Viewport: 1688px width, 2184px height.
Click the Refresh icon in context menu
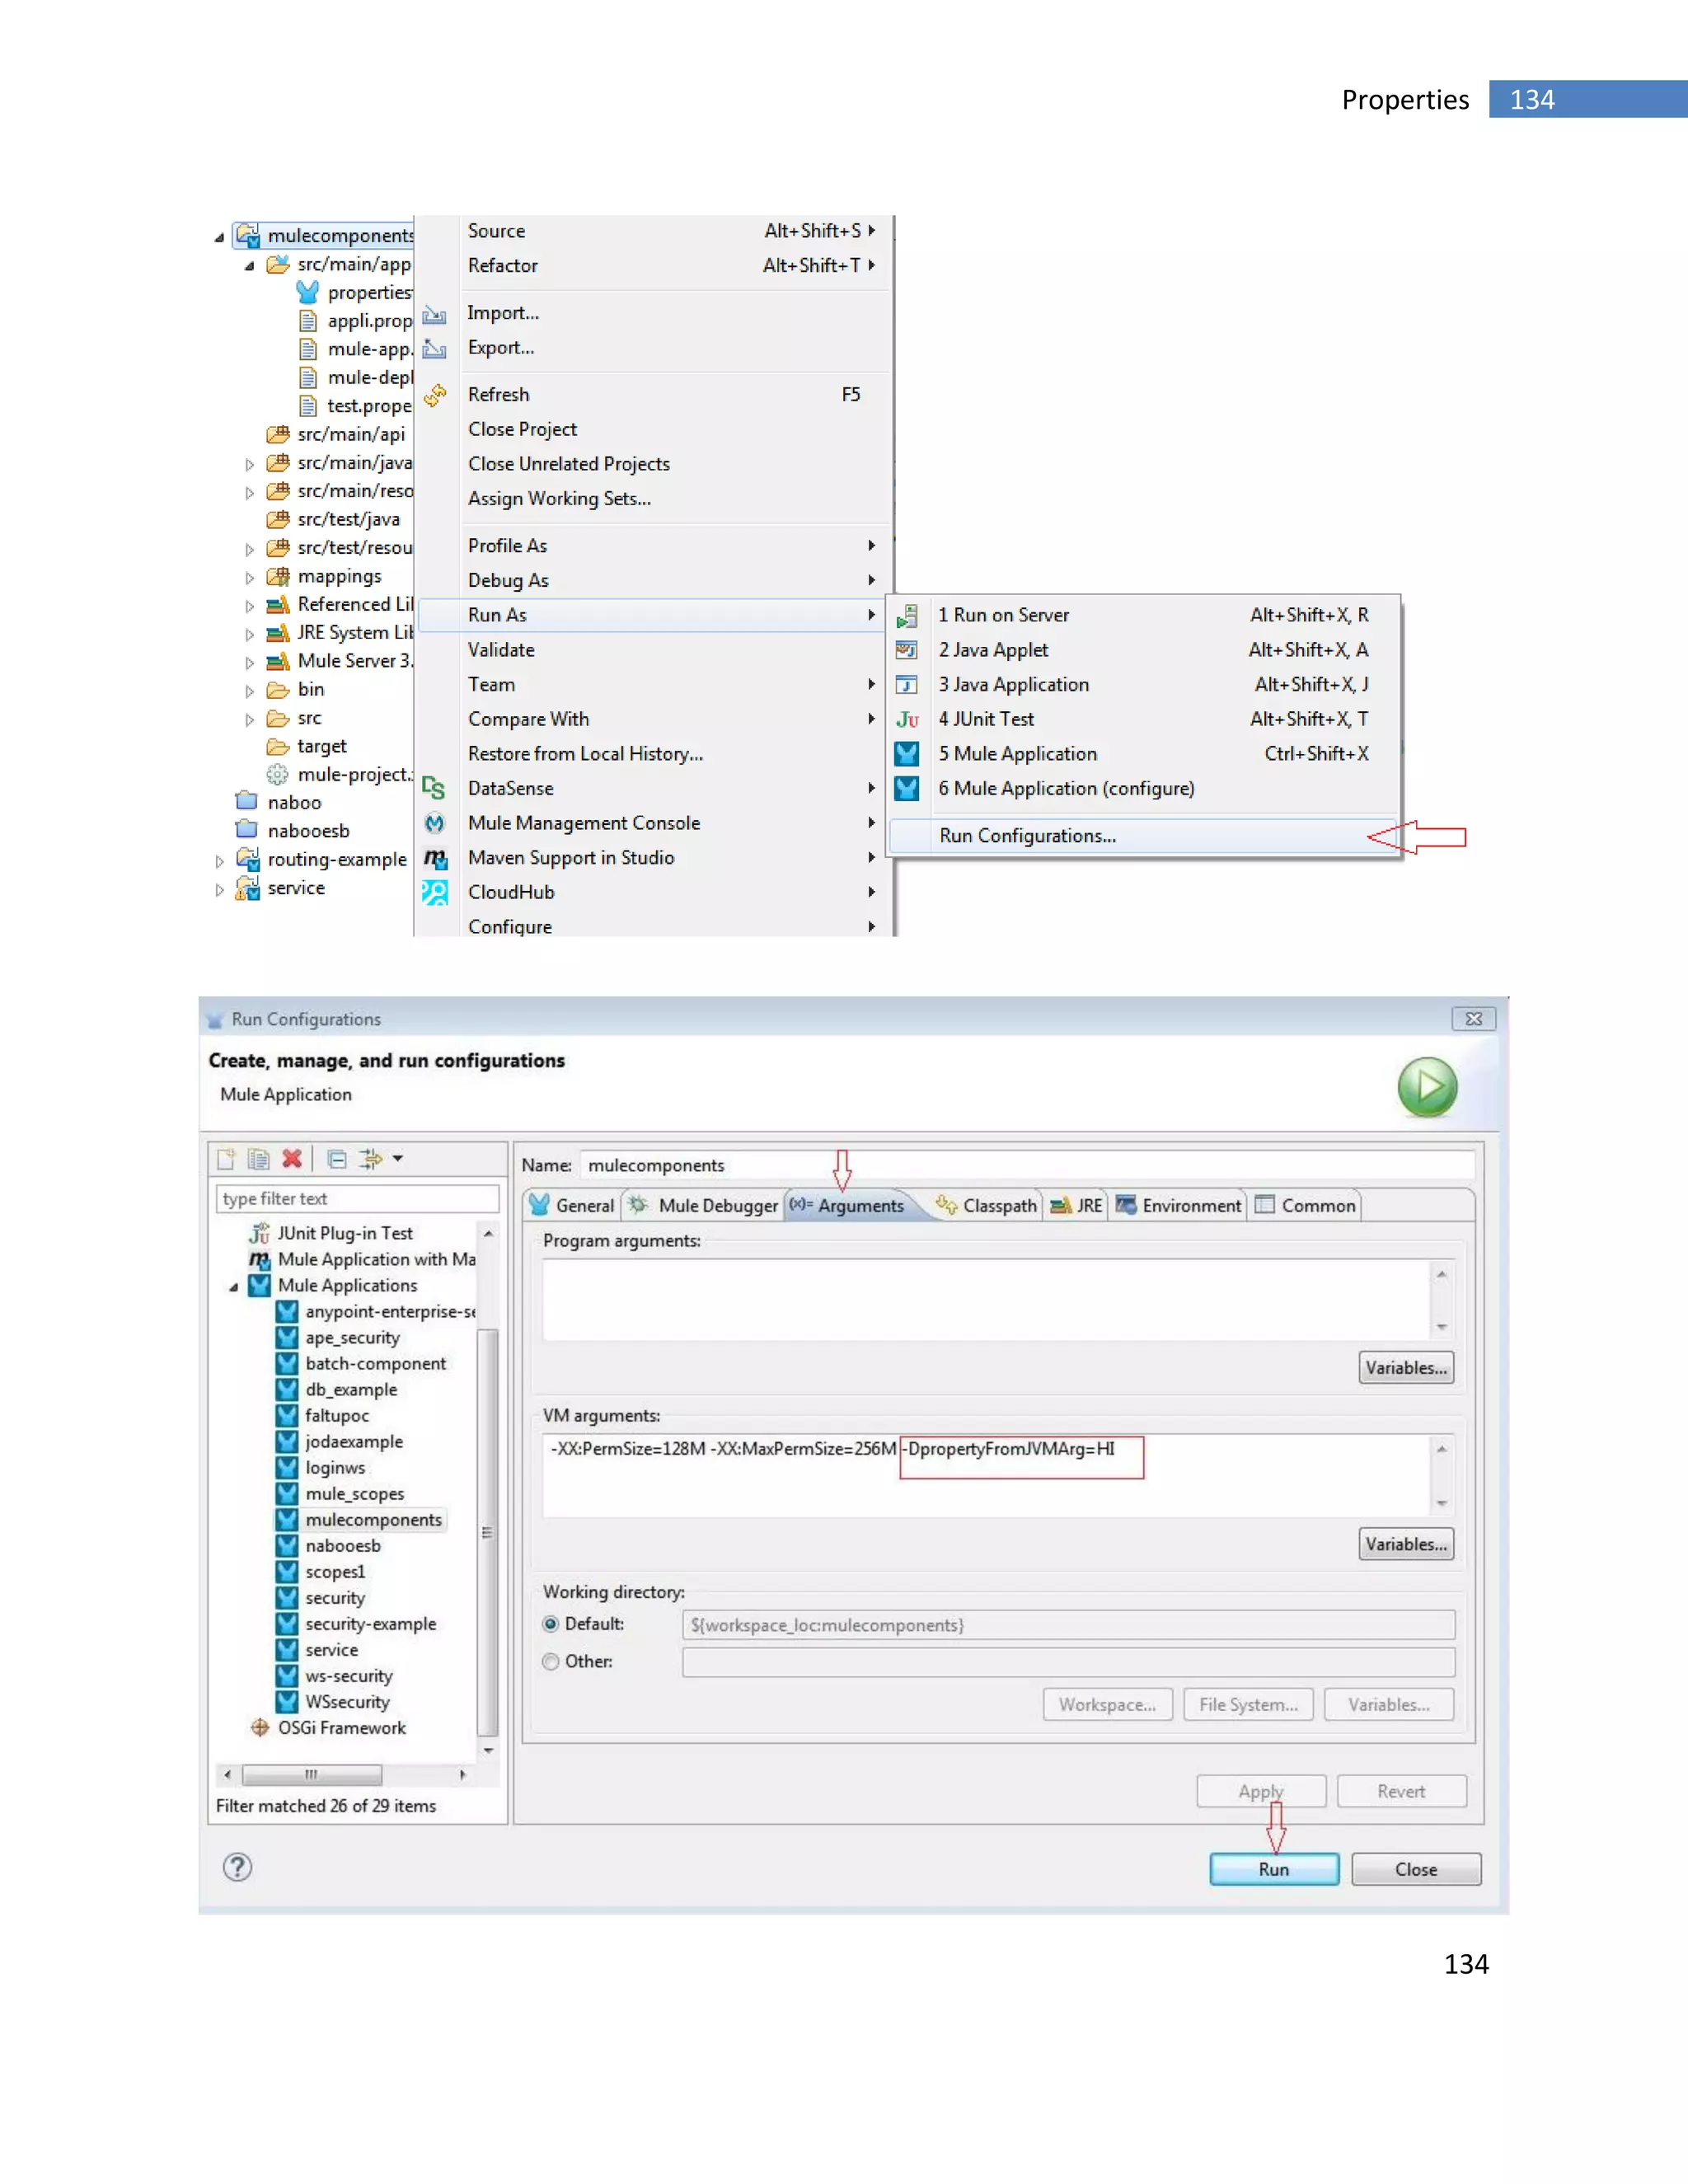pos(435,395)
